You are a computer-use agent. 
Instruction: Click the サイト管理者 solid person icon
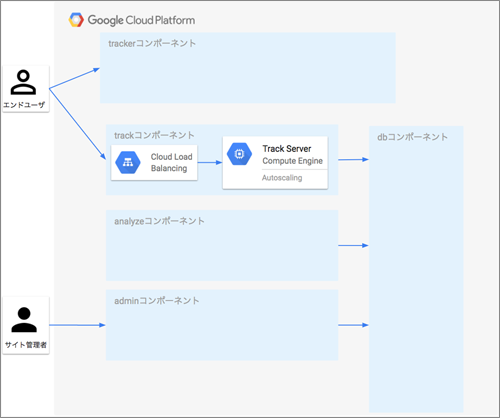click(24, 320)
